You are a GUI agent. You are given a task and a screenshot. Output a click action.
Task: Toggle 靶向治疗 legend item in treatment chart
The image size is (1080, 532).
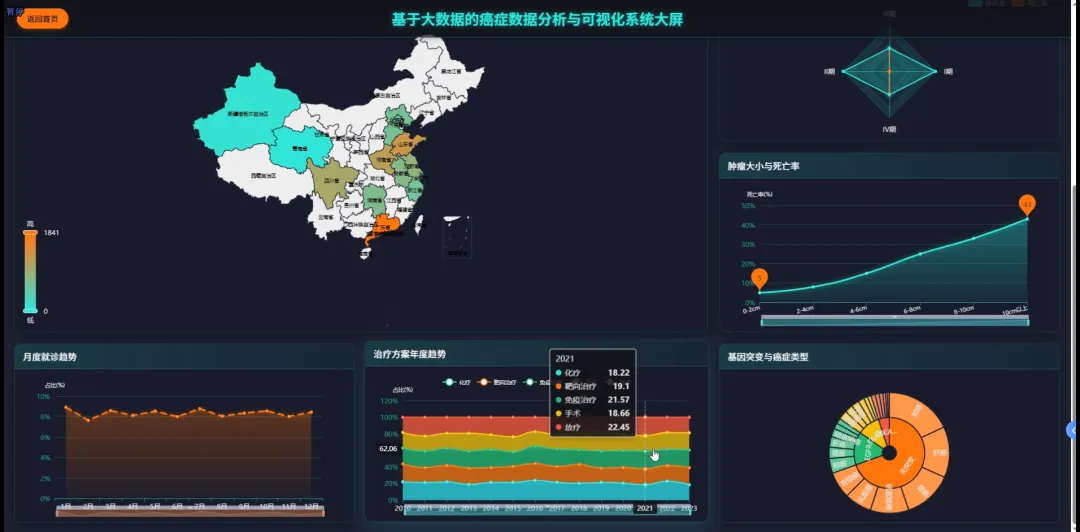[x=498, y=382]
